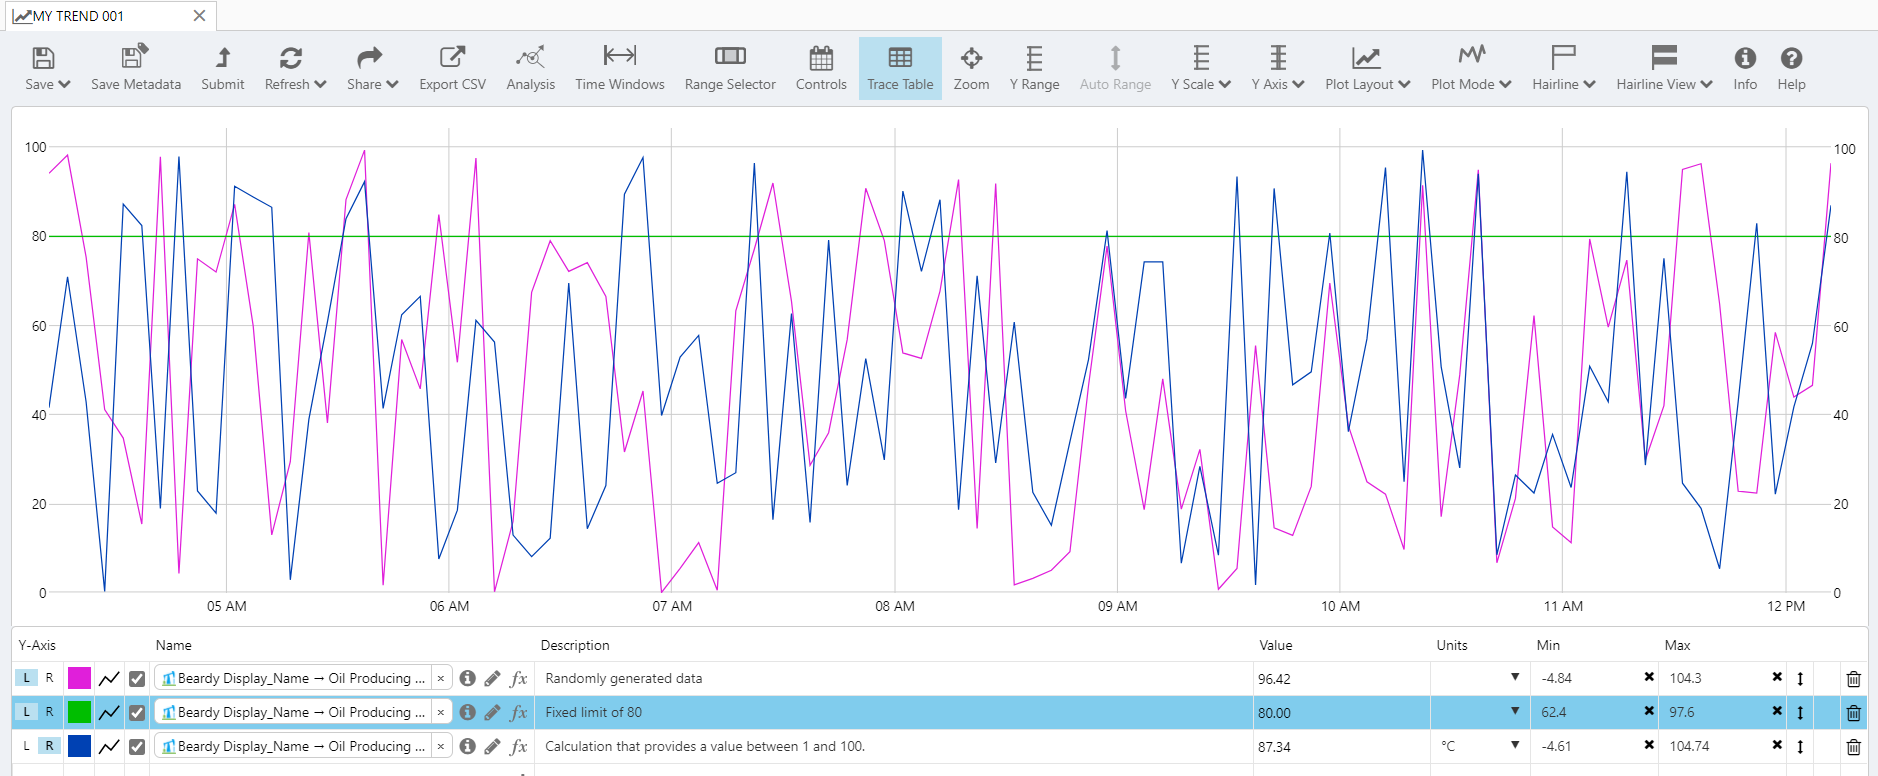Uncheck visibility of the magenta trace
The image size is (1878, 776).
coord(137,679)
